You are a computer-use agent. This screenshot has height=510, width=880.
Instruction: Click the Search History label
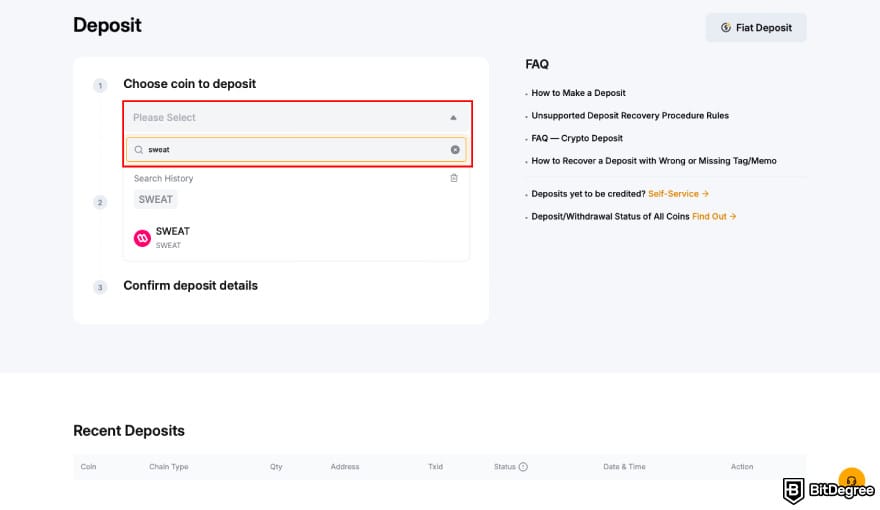click(163, 178)
